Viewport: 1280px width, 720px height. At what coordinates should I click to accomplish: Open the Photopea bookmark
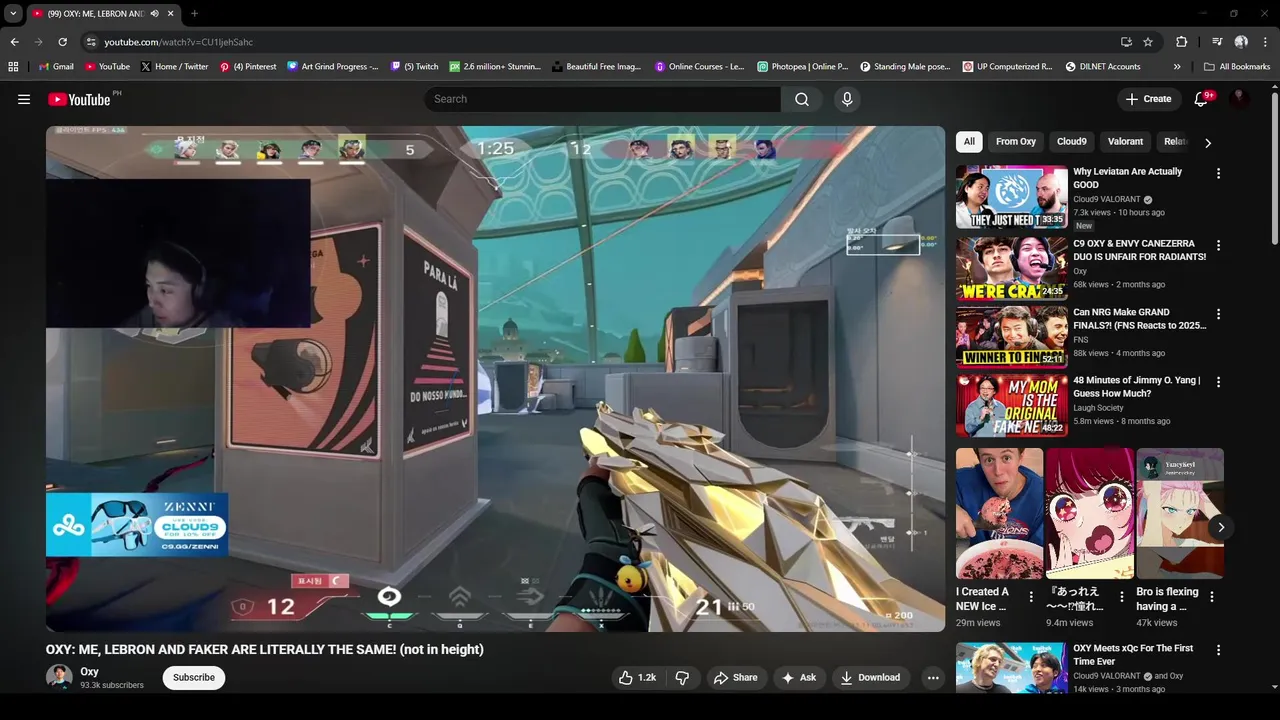point(802,67)
